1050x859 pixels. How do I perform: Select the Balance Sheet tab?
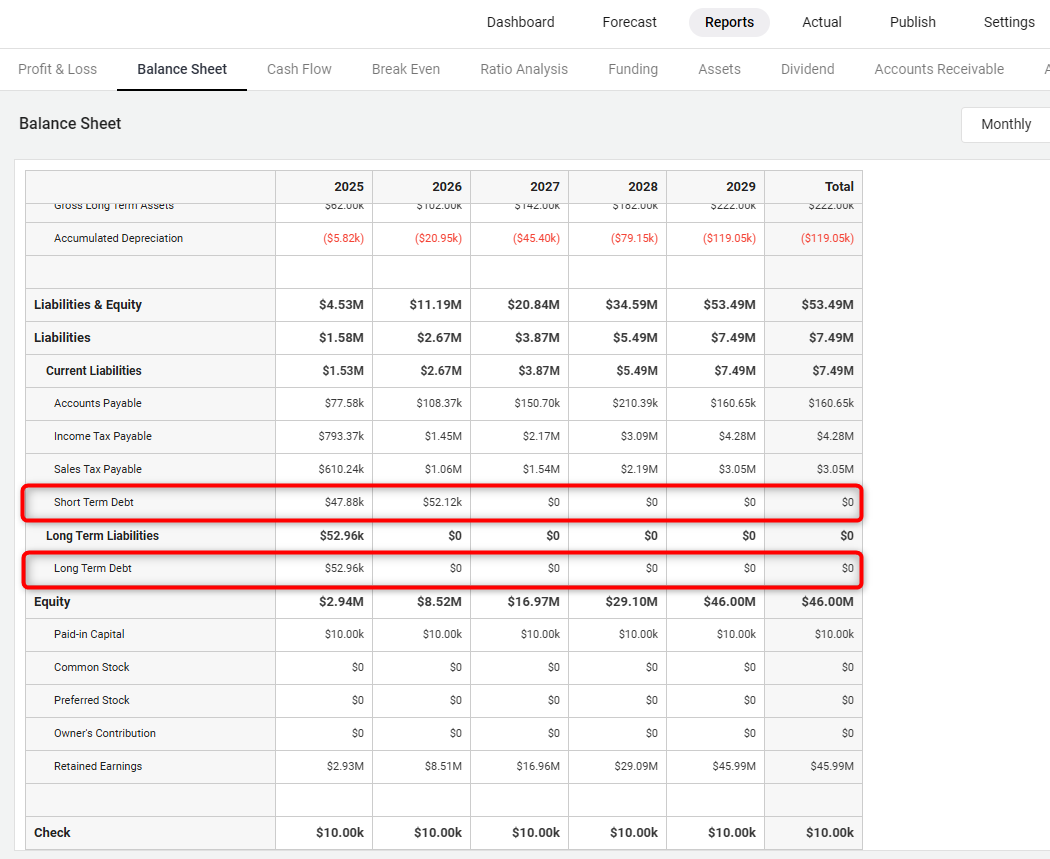pyautogui.click(x=182, y=69)
